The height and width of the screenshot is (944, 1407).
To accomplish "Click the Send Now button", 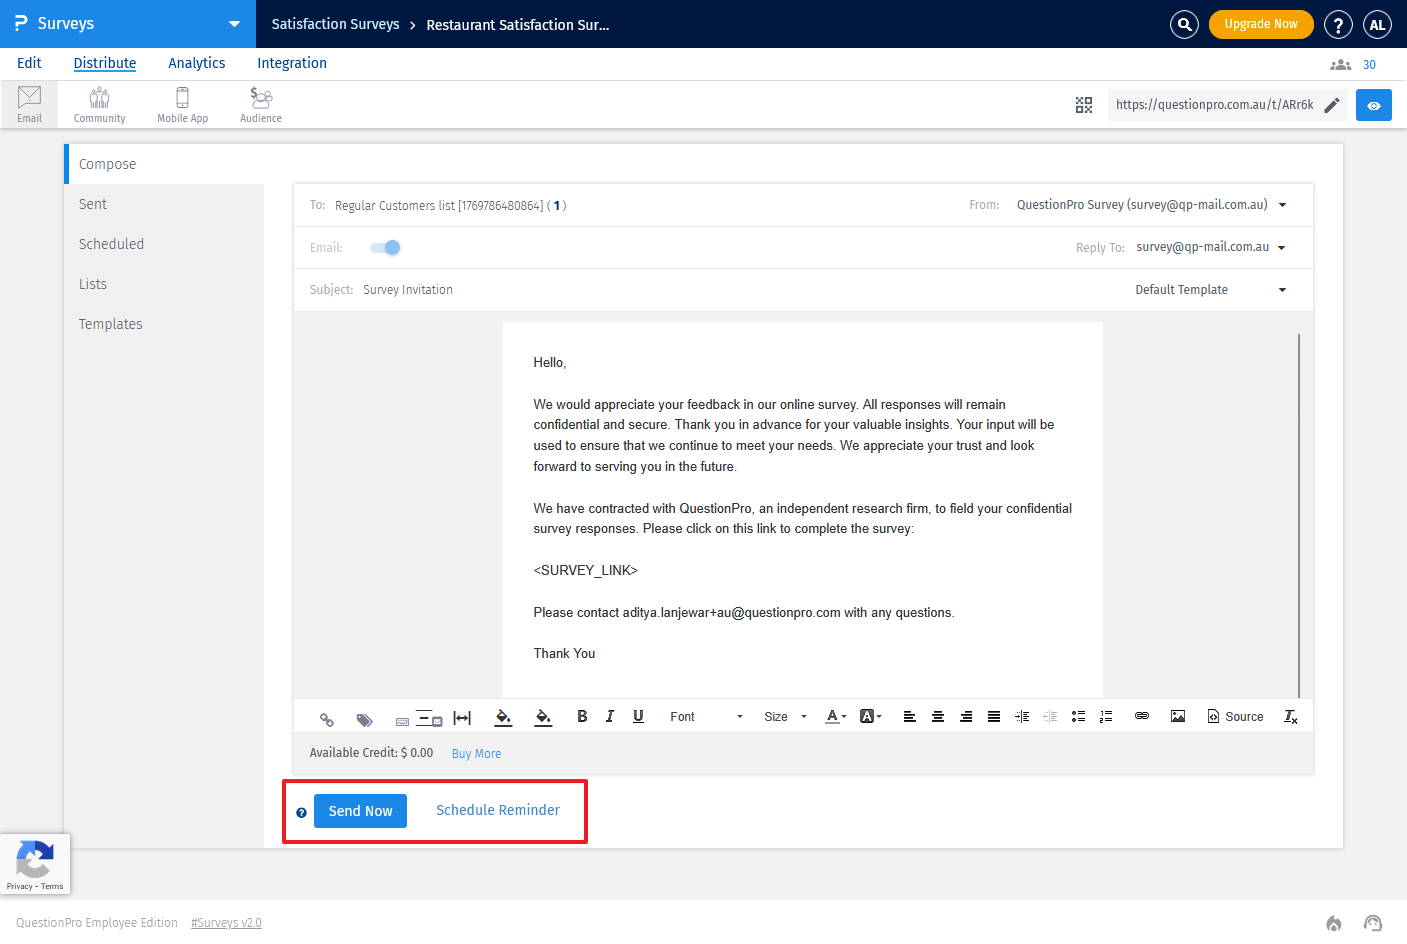I will tap(360, 811).
